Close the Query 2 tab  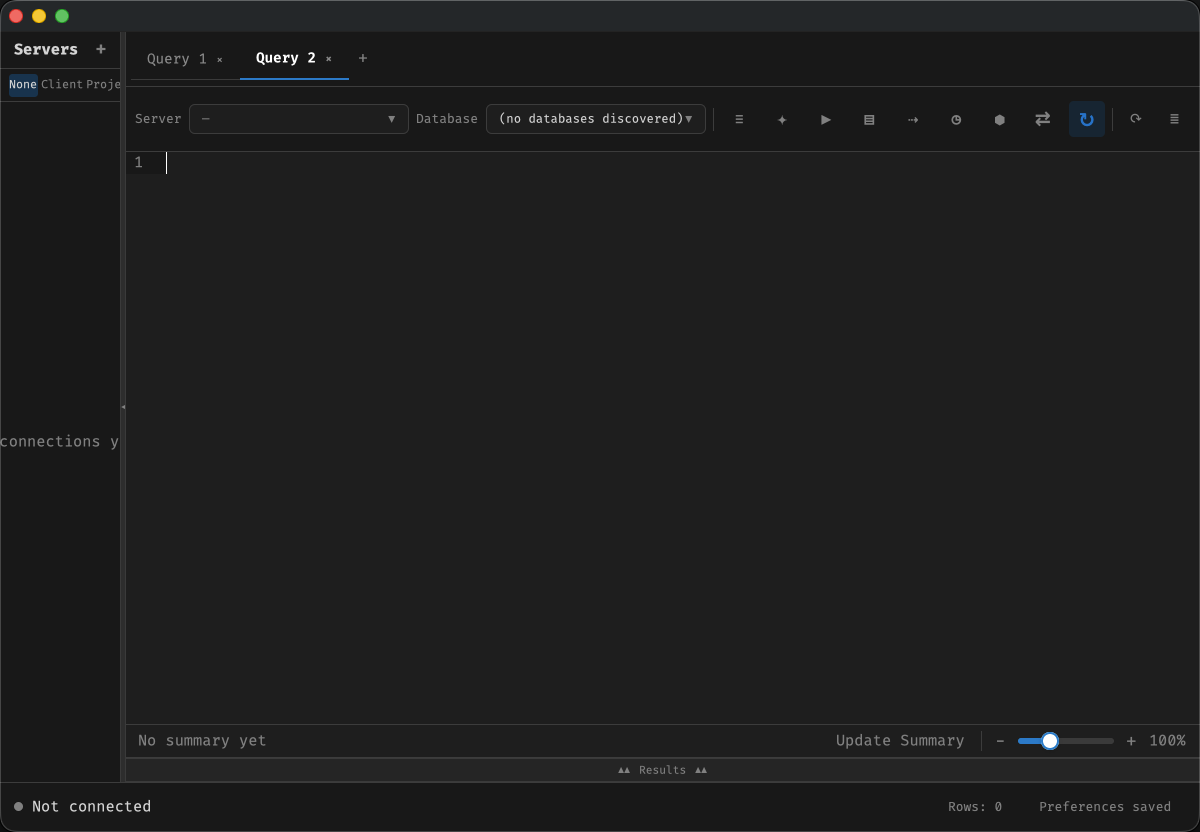click(x=328, y=59)
